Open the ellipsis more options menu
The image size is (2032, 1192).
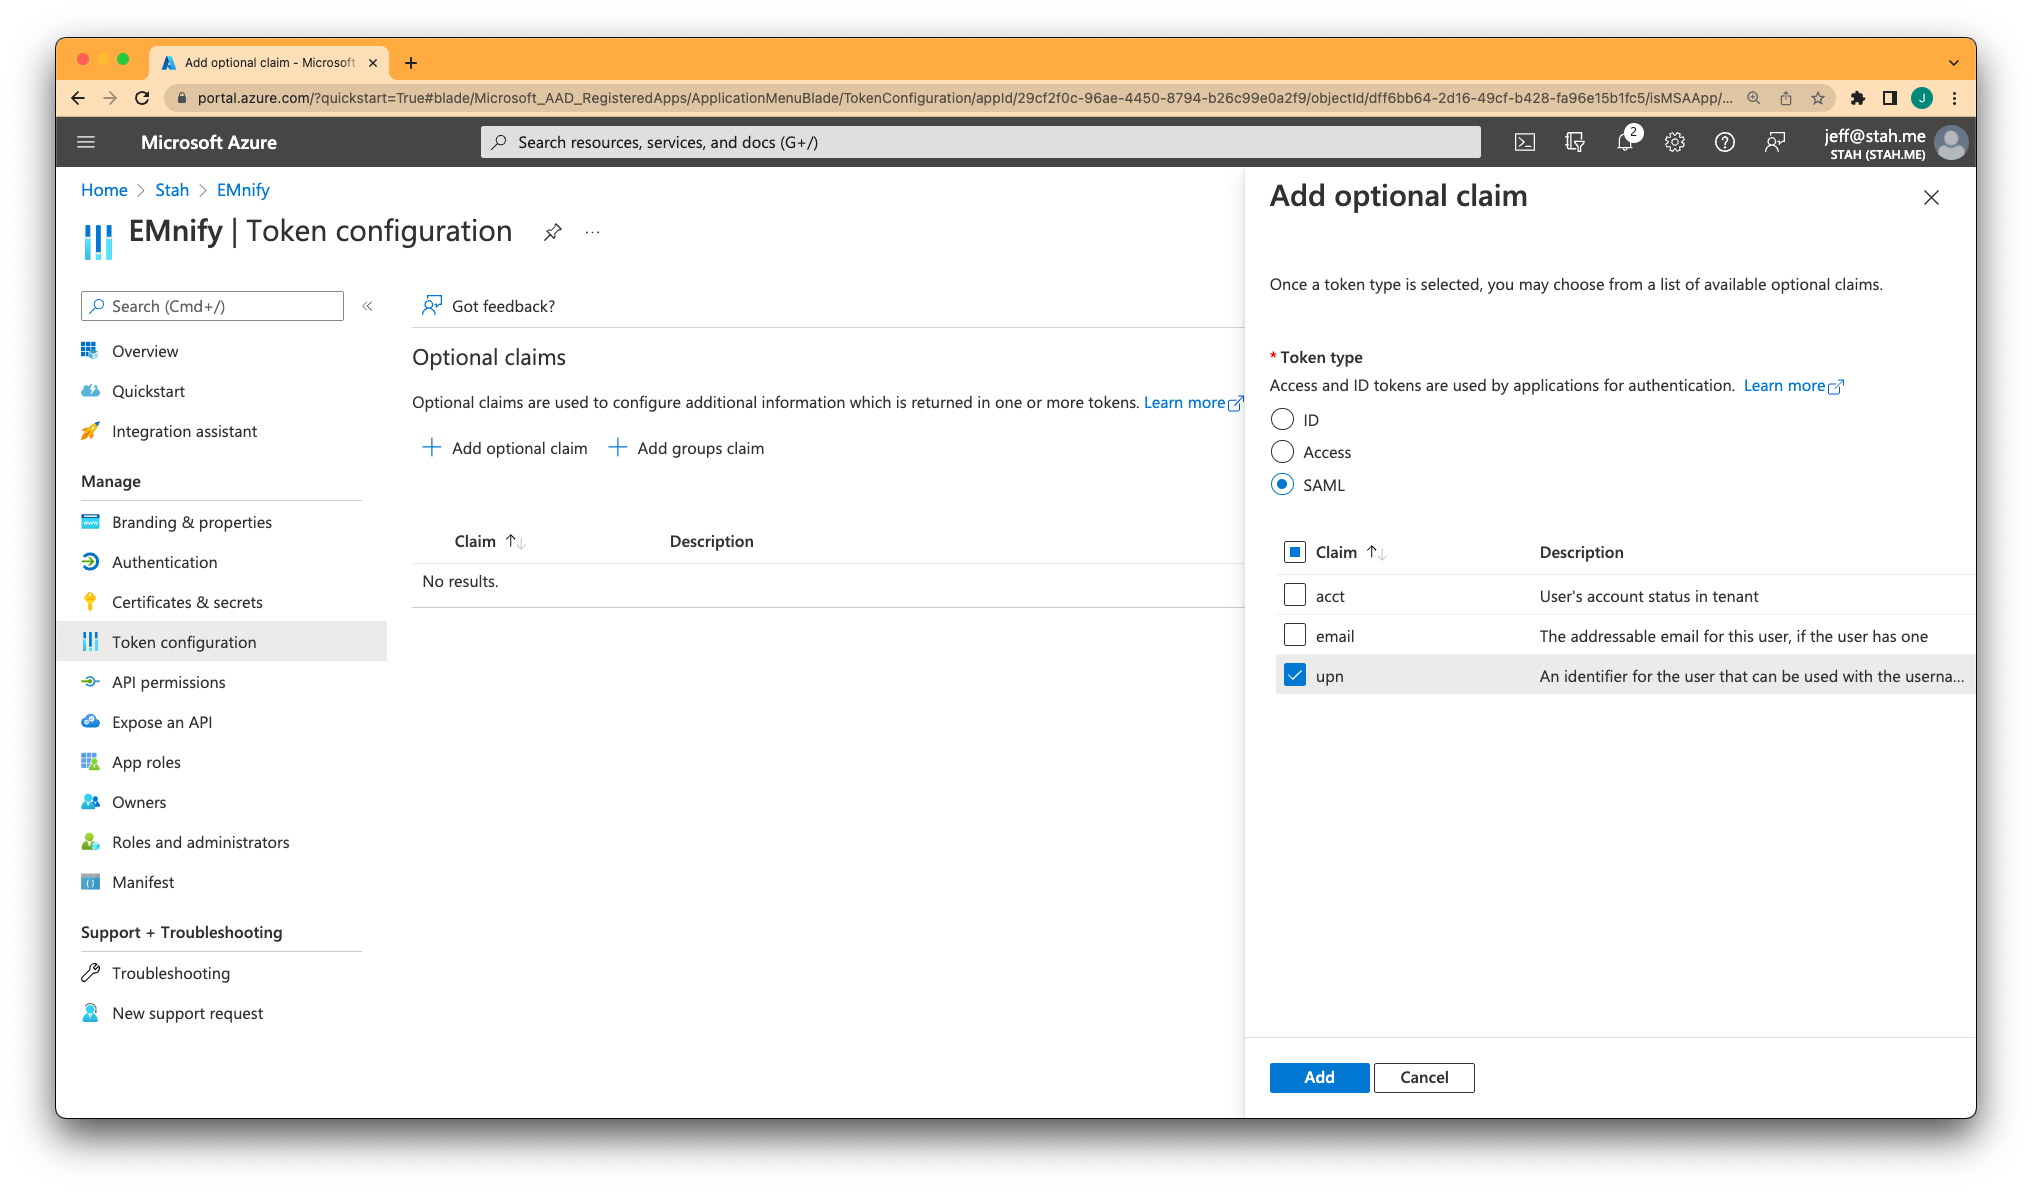point(593,232)
